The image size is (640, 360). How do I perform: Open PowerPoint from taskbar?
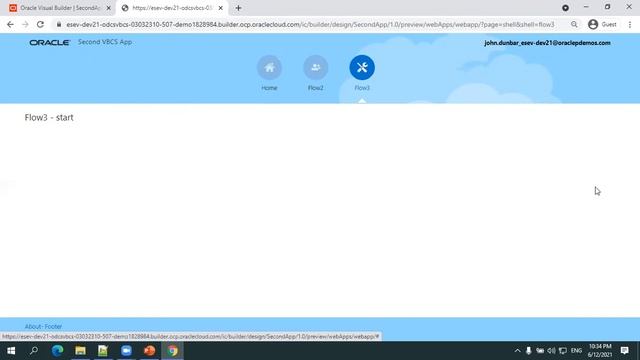pos(149,351)
